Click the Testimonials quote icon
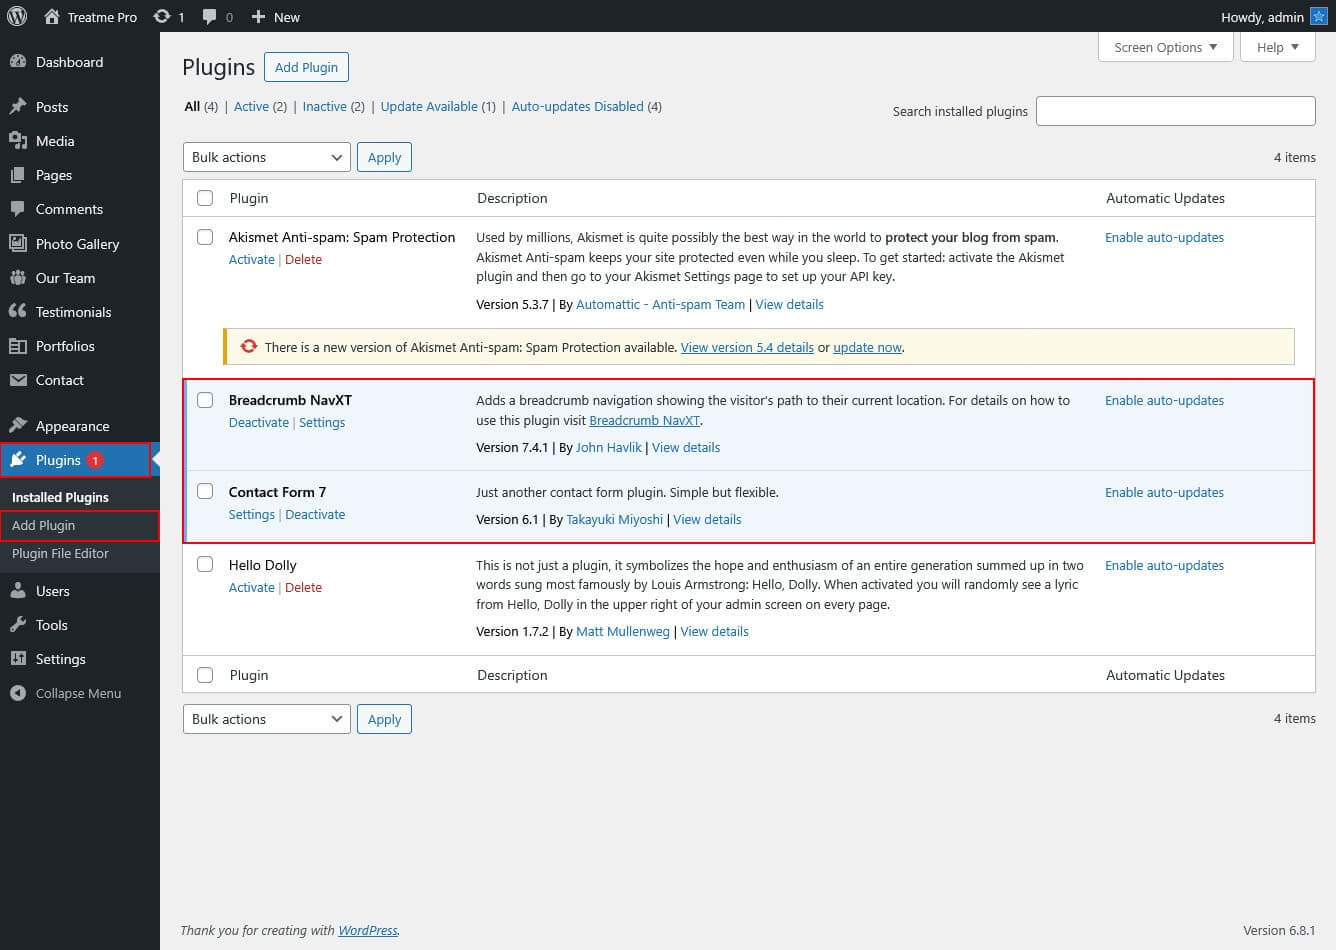Screen dimensions: 1336x950 (x=18, y=311)
